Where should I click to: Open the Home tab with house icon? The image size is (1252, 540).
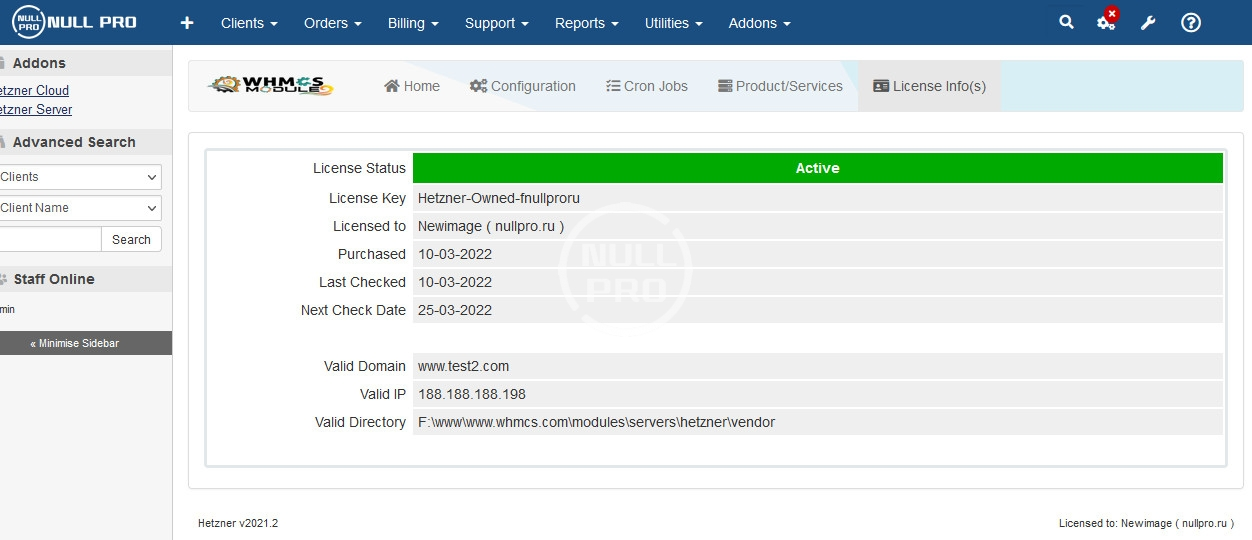click(x=412, y=86)
